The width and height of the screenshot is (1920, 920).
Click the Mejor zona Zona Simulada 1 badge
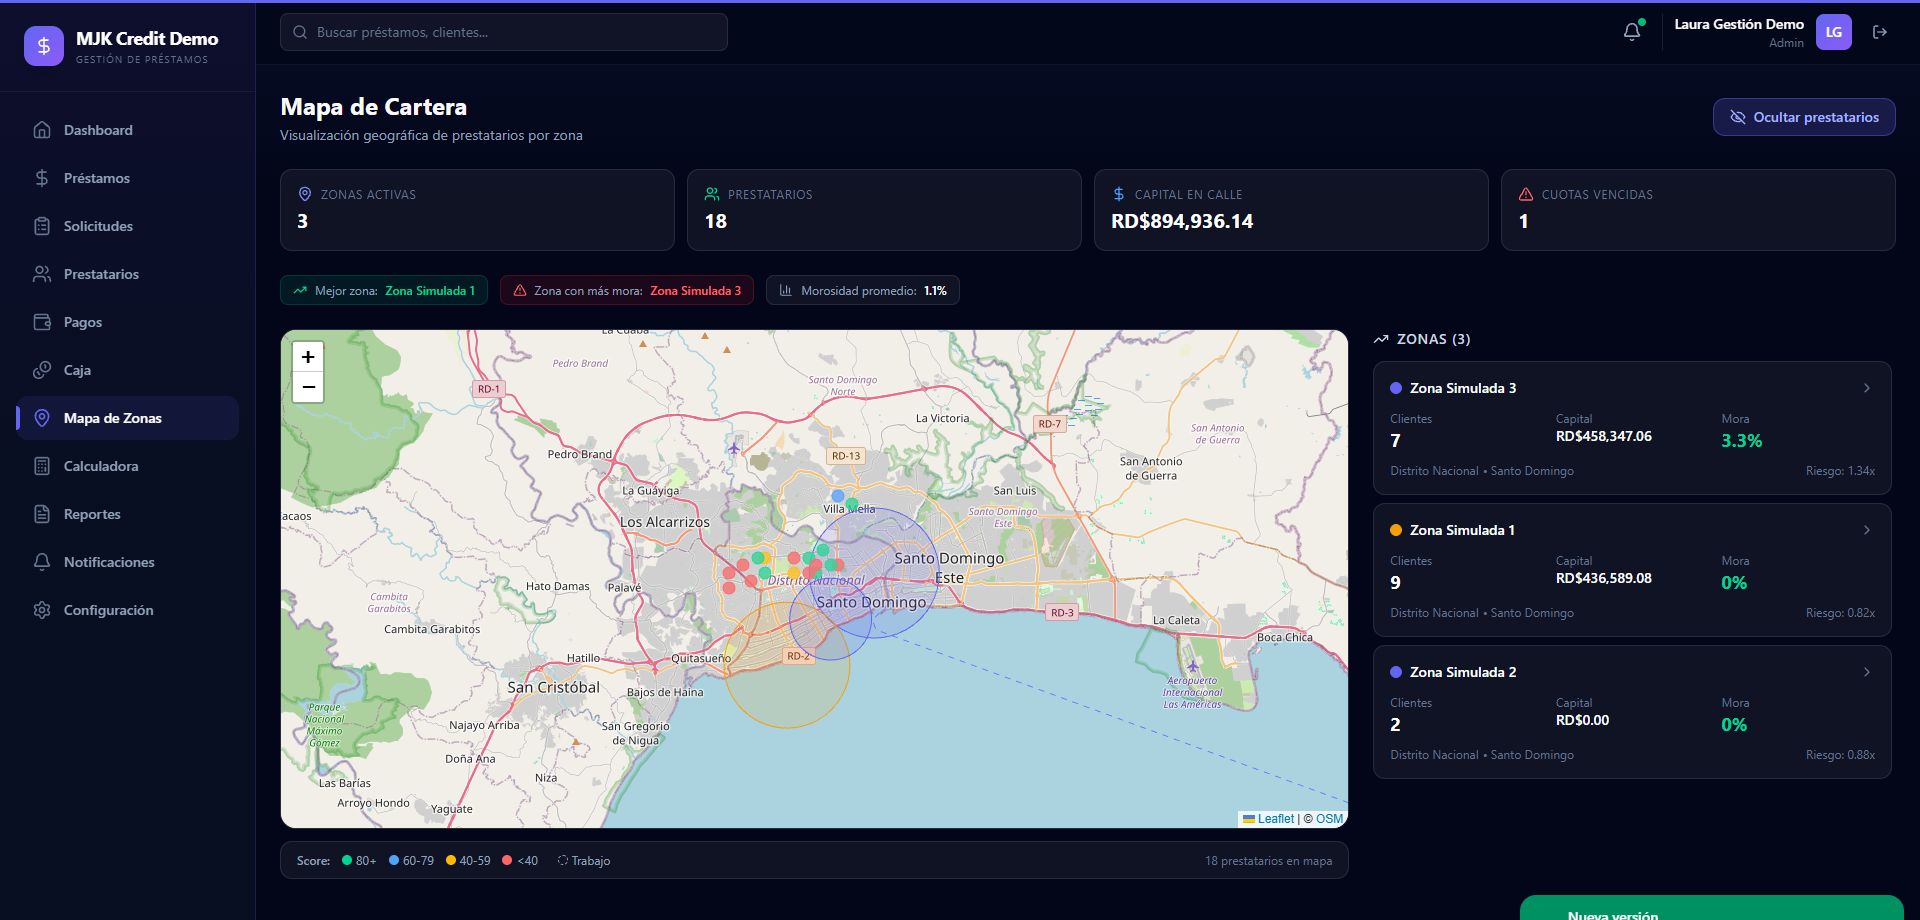pyautogui.click(x=384, y=290)
